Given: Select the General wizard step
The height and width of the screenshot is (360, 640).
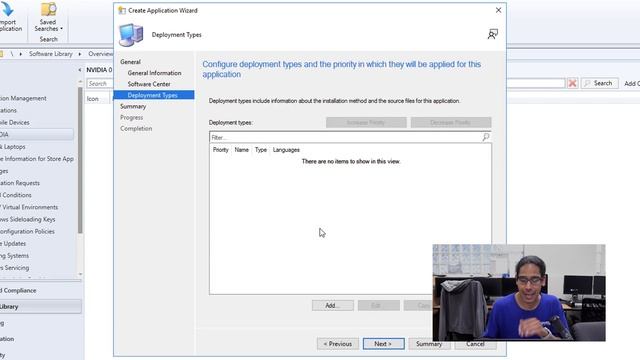Looking at the screenshot, I should click(x=130, y=62).
